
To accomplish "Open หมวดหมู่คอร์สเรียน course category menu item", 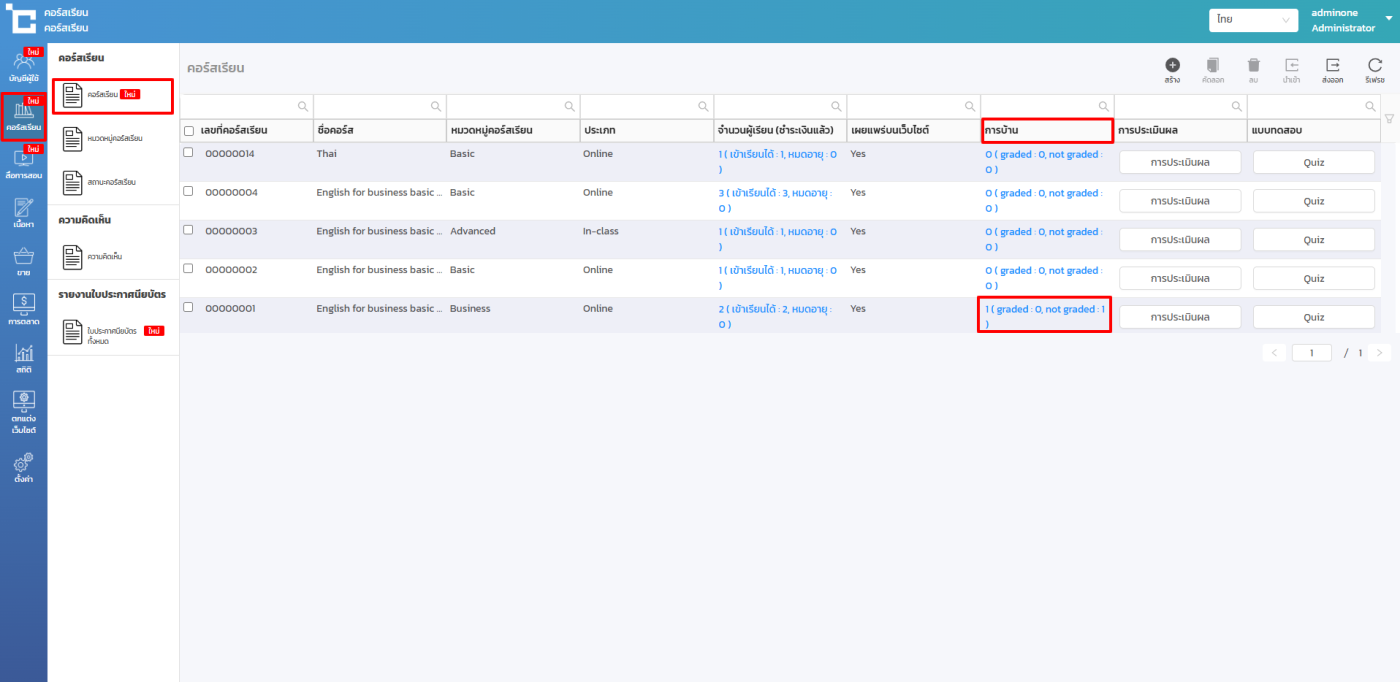I will pos(113,138).
